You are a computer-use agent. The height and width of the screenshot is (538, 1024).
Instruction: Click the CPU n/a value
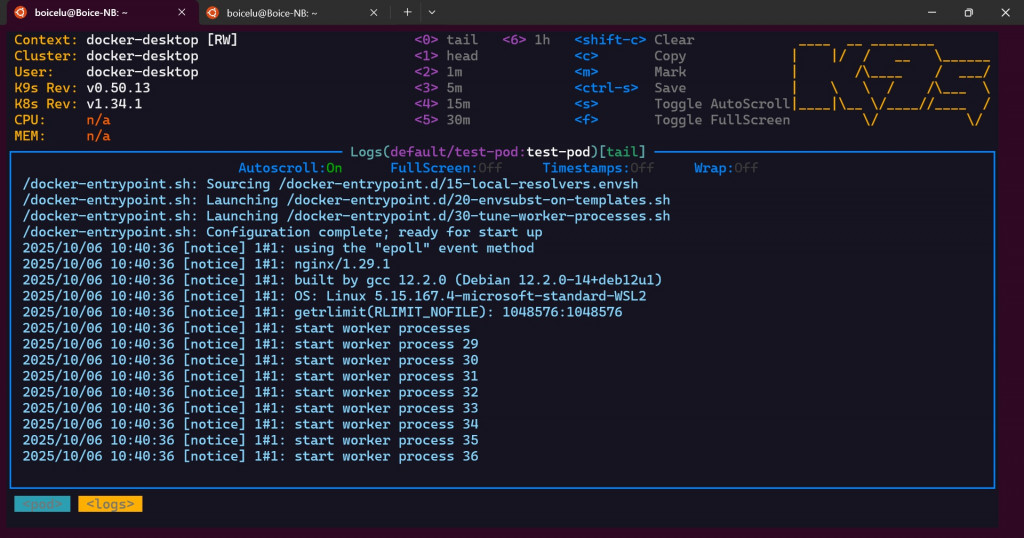(x=99, y=120)
